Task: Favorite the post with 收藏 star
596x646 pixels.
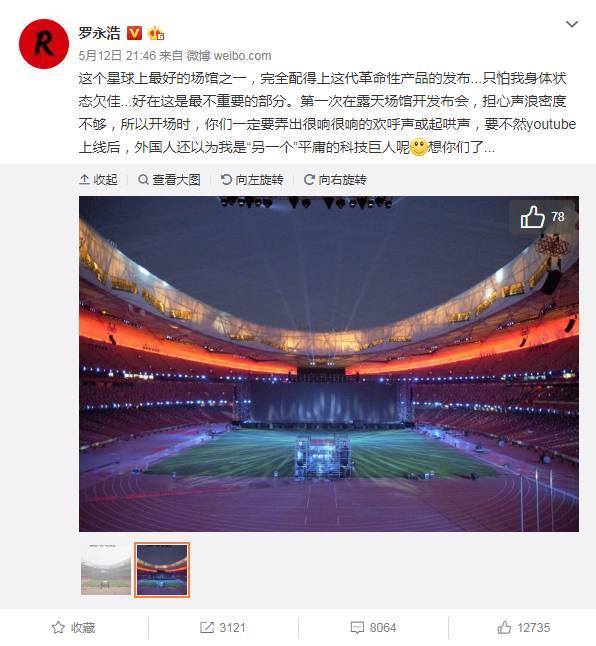Action: pos(74,627)
